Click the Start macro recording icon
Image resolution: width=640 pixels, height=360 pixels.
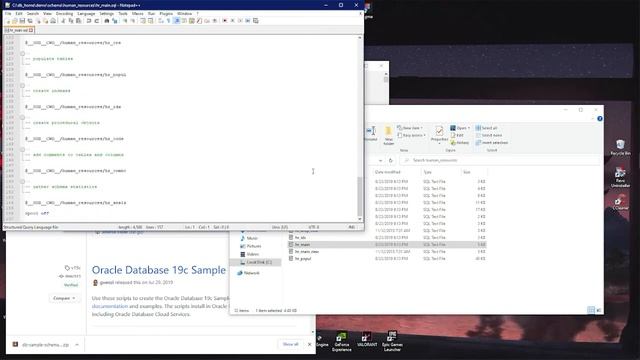pyautogui.click(x=224, y=21)
